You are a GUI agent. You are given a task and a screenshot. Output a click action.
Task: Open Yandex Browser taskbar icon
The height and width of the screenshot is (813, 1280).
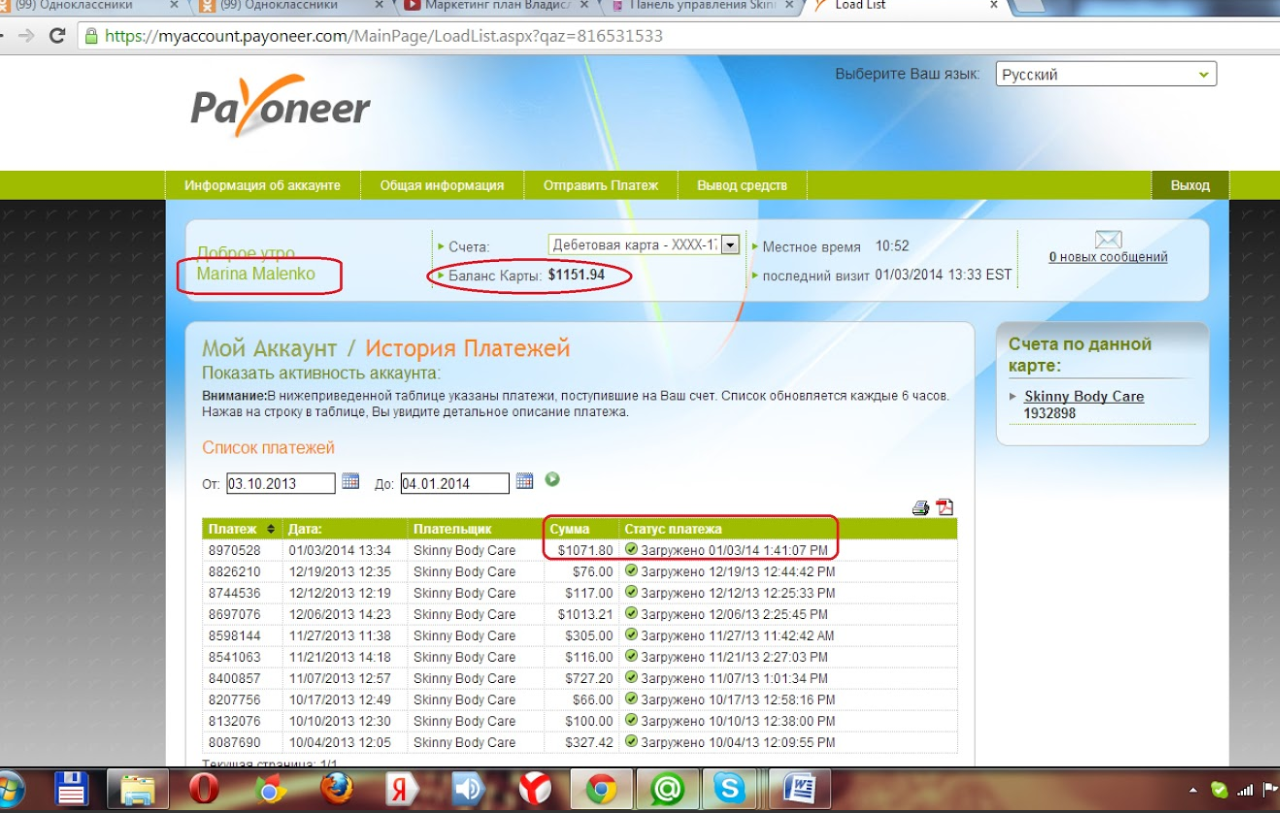tap(535, 790)
